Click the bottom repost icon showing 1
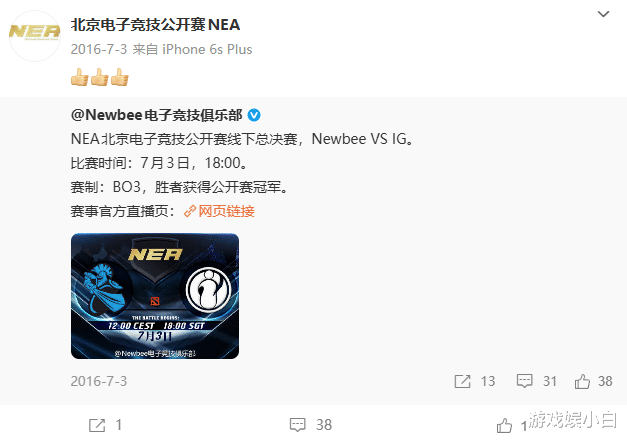627x441 pixels. click(97, 425)
